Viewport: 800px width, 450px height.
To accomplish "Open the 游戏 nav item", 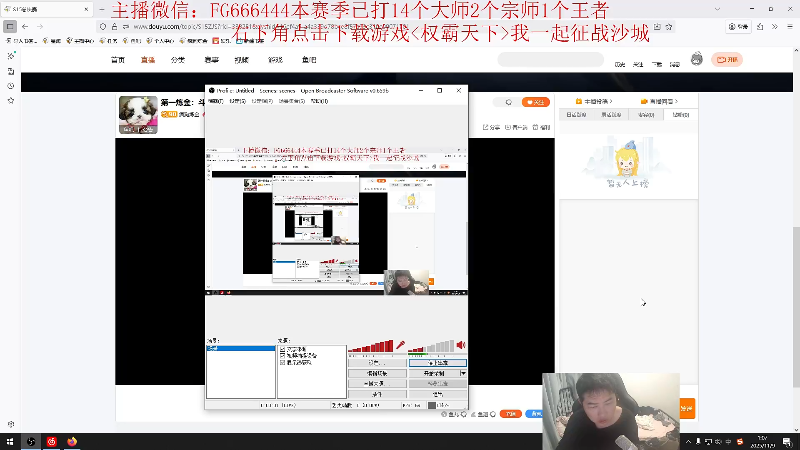I will 275,60.
